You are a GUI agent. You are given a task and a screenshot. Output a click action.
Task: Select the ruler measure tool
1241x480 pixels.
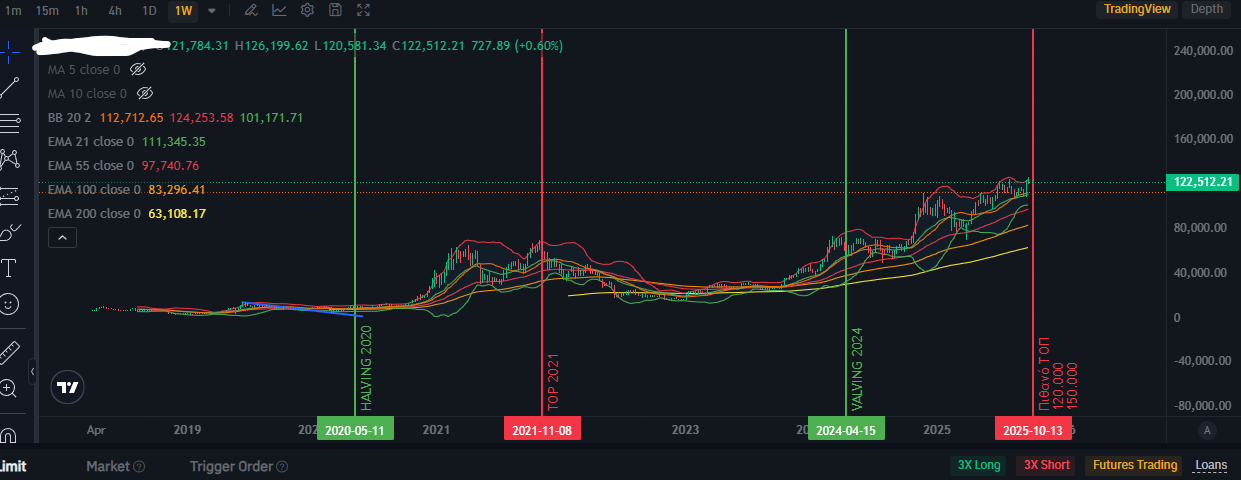(x=9, y=351)
